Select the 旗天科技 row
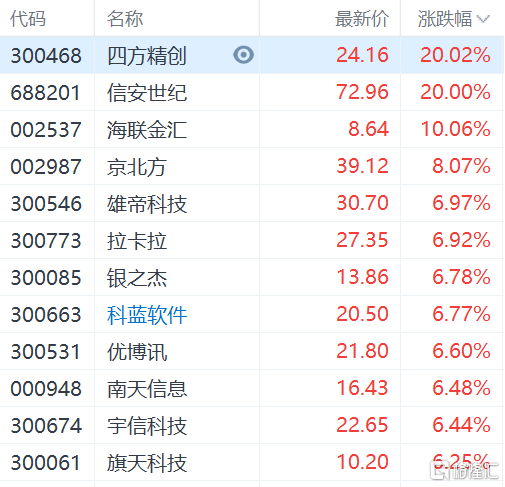The width and height of the screenshot is (505, 487). (252, 462)
